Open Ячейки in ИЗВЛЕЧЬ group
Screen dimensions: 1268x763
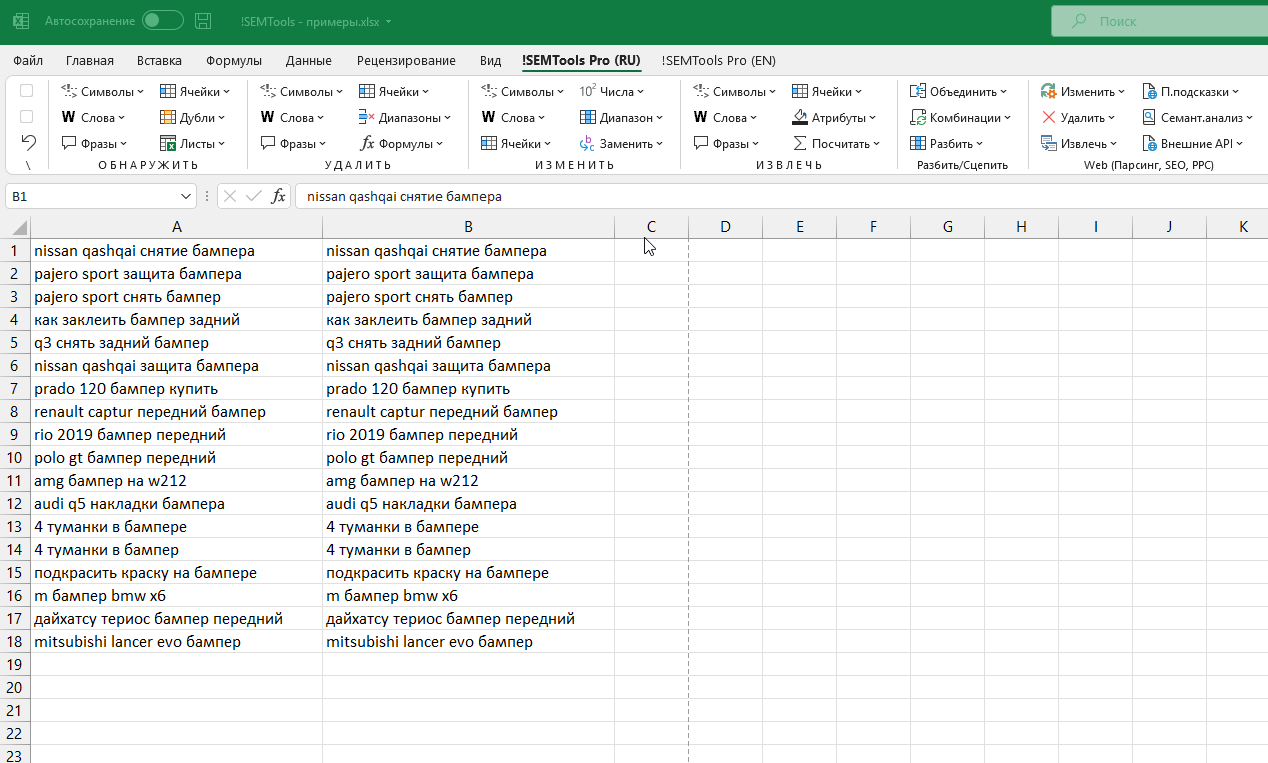pyautogui.click(x=827, y=91)
